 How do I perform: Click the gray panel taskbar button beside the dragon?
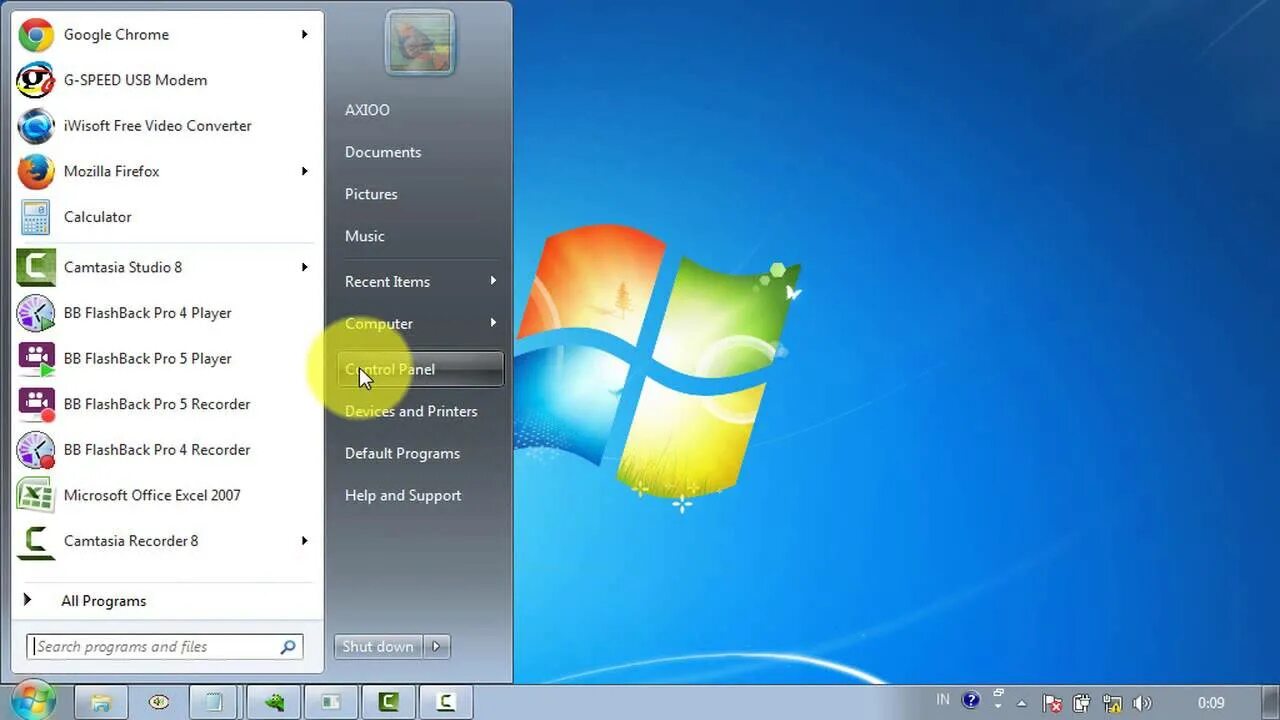pos(331,702)
